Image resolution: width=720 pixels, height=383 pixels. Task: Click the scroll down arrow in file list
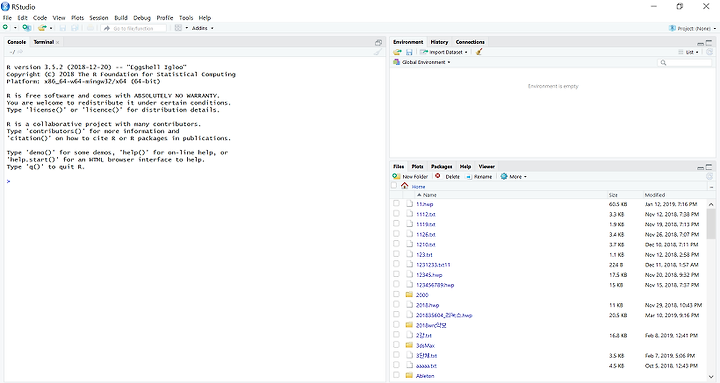pyautogui.click(x=711, y=376)
